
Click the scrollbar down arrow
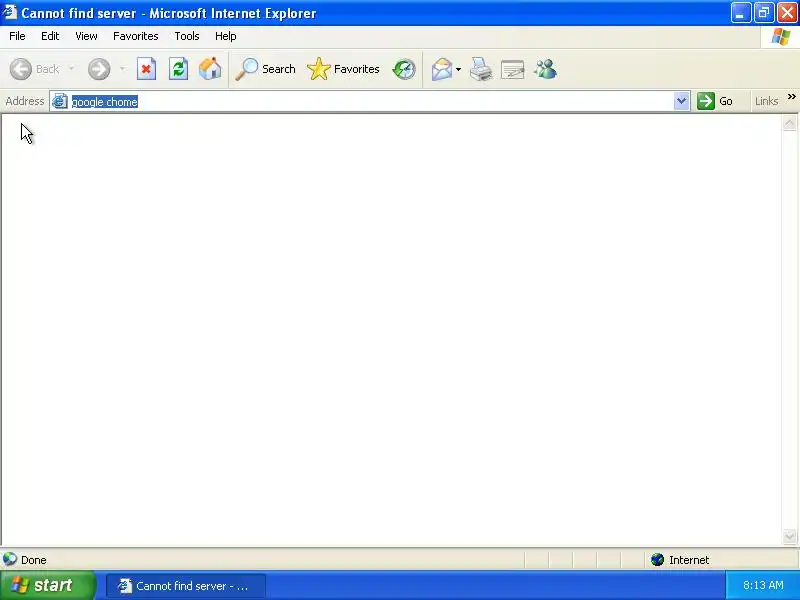(789, 536)
